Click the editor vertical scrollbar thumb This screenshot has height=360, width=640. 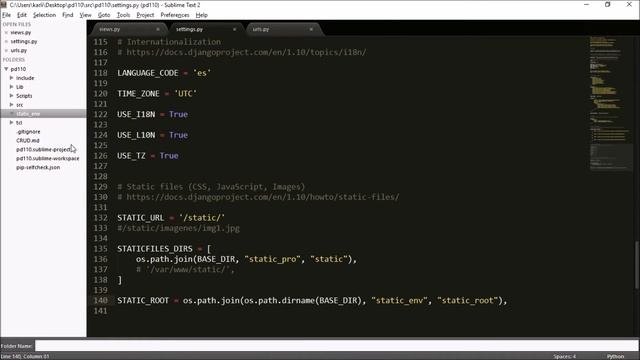[637, 265]
